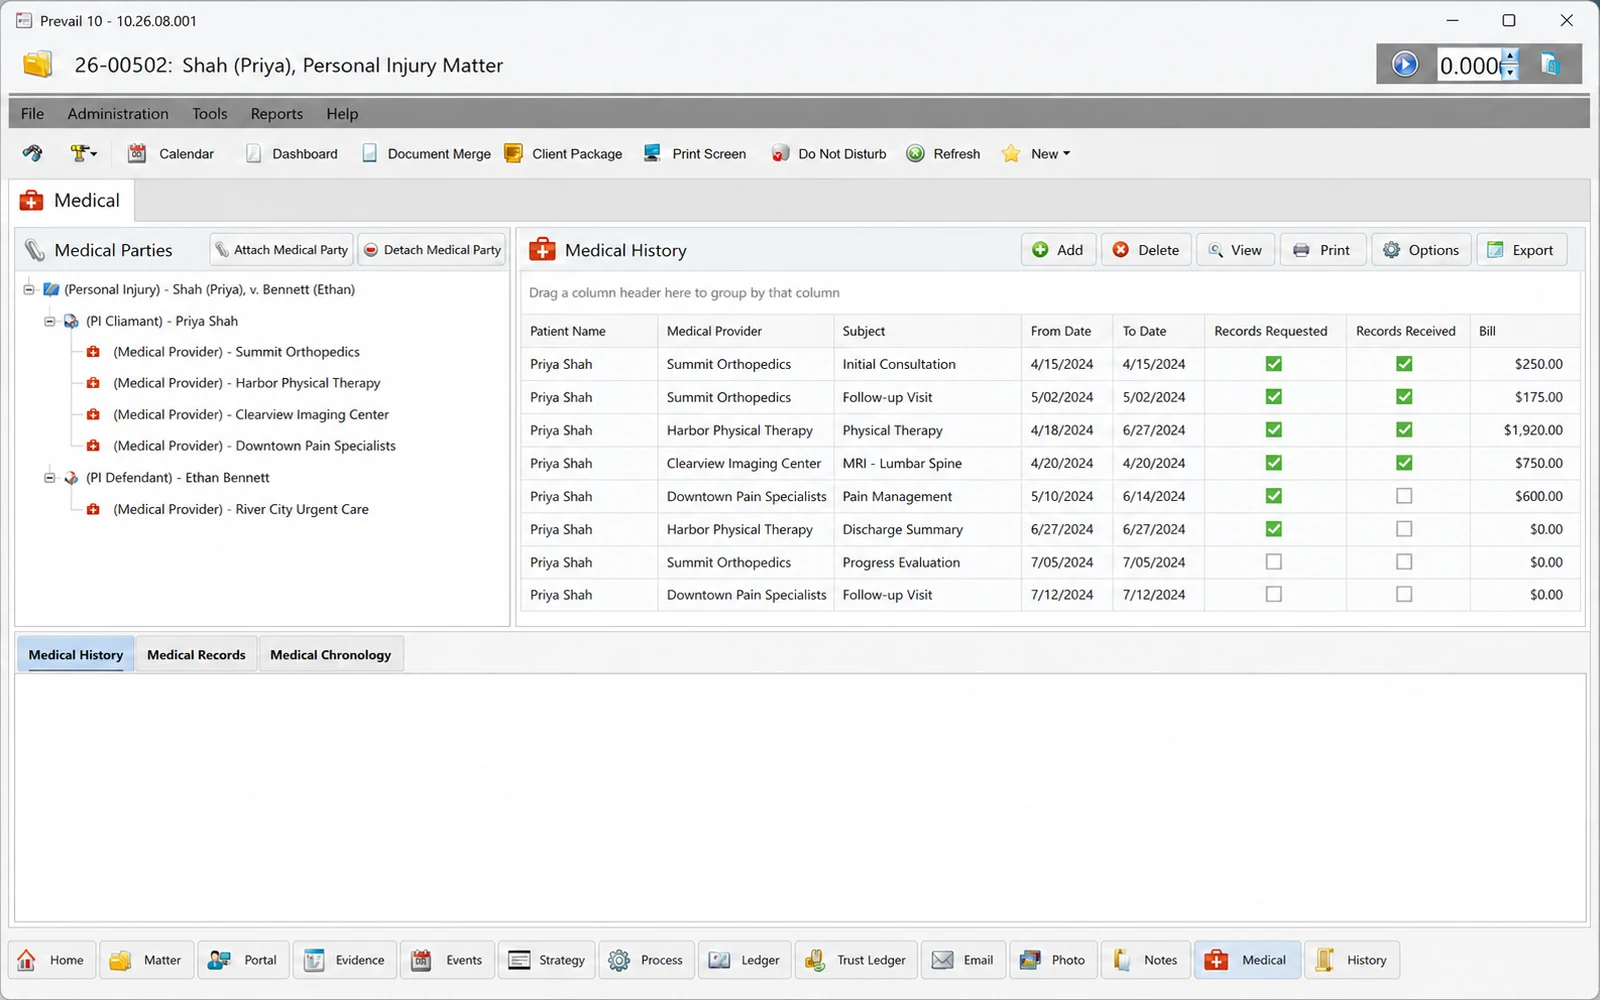Click the timer value input field
1600x1000 pixels.
[x=1469, y=65]
